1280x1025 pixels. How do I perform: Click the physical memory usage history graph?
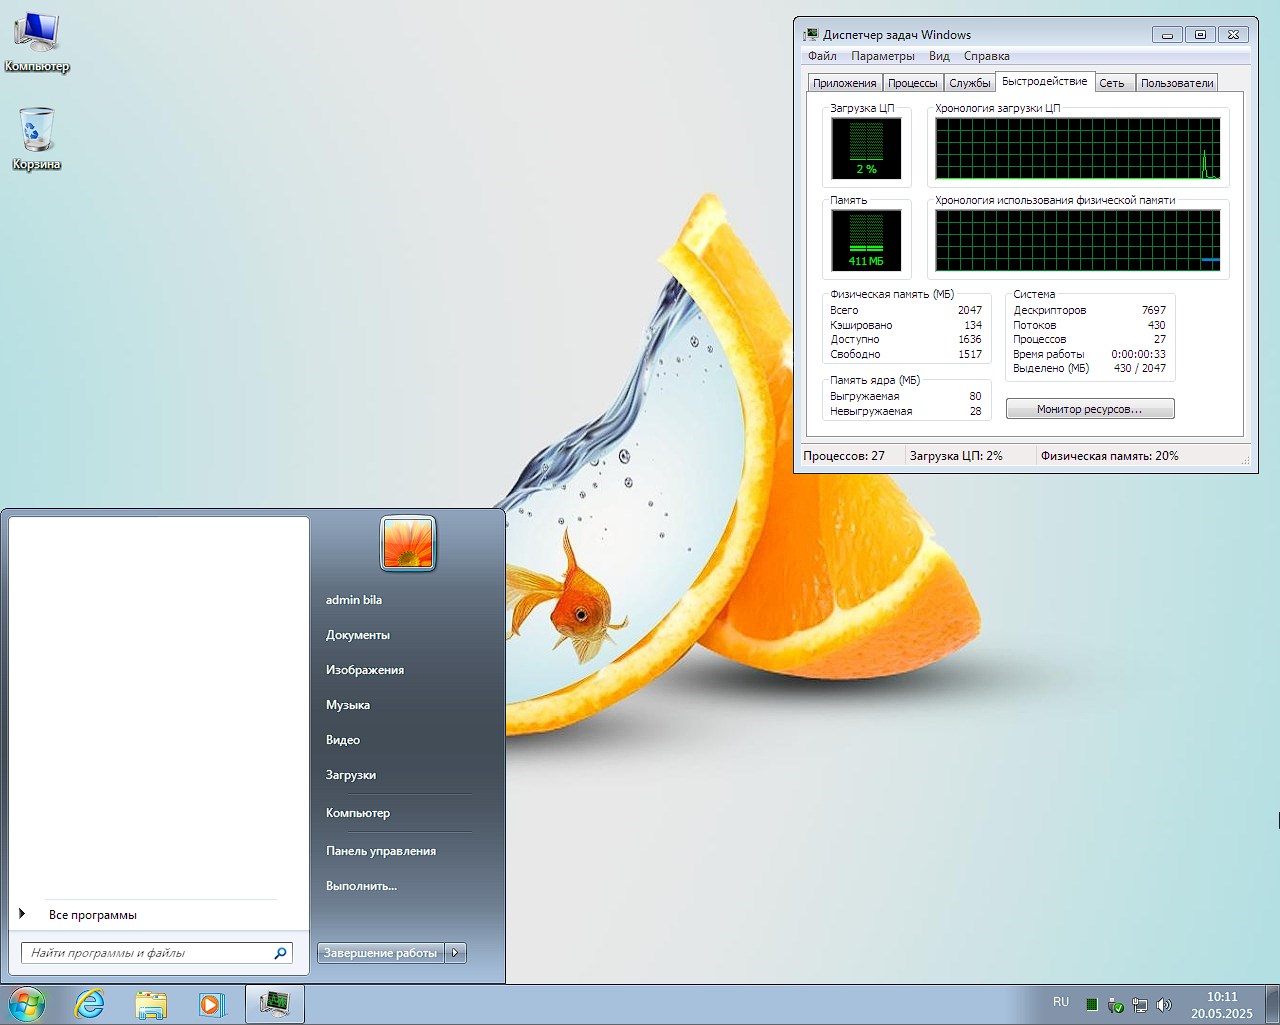pyautogui.click(x=1078, y=240)
